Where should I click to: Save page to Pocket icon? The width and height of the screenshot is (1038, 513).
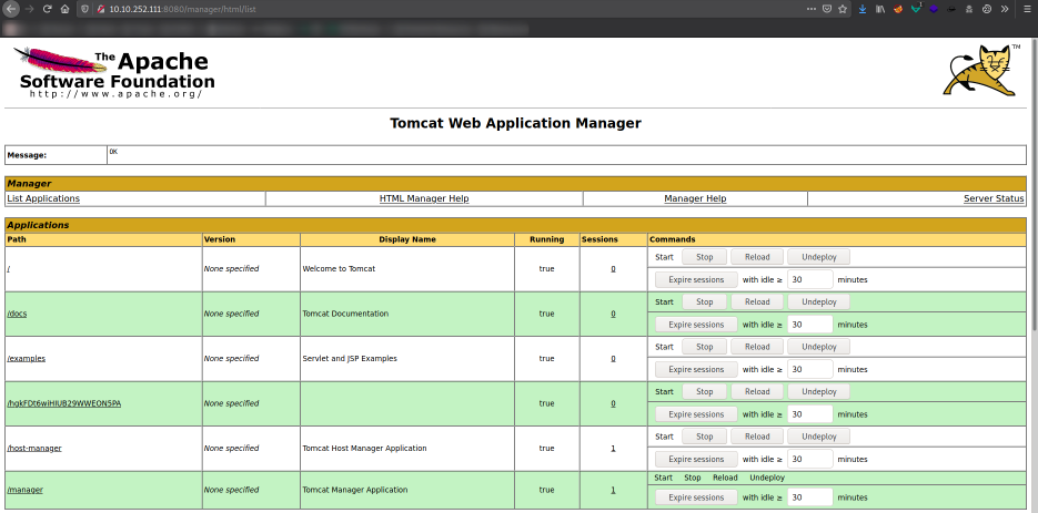(827, 9)
